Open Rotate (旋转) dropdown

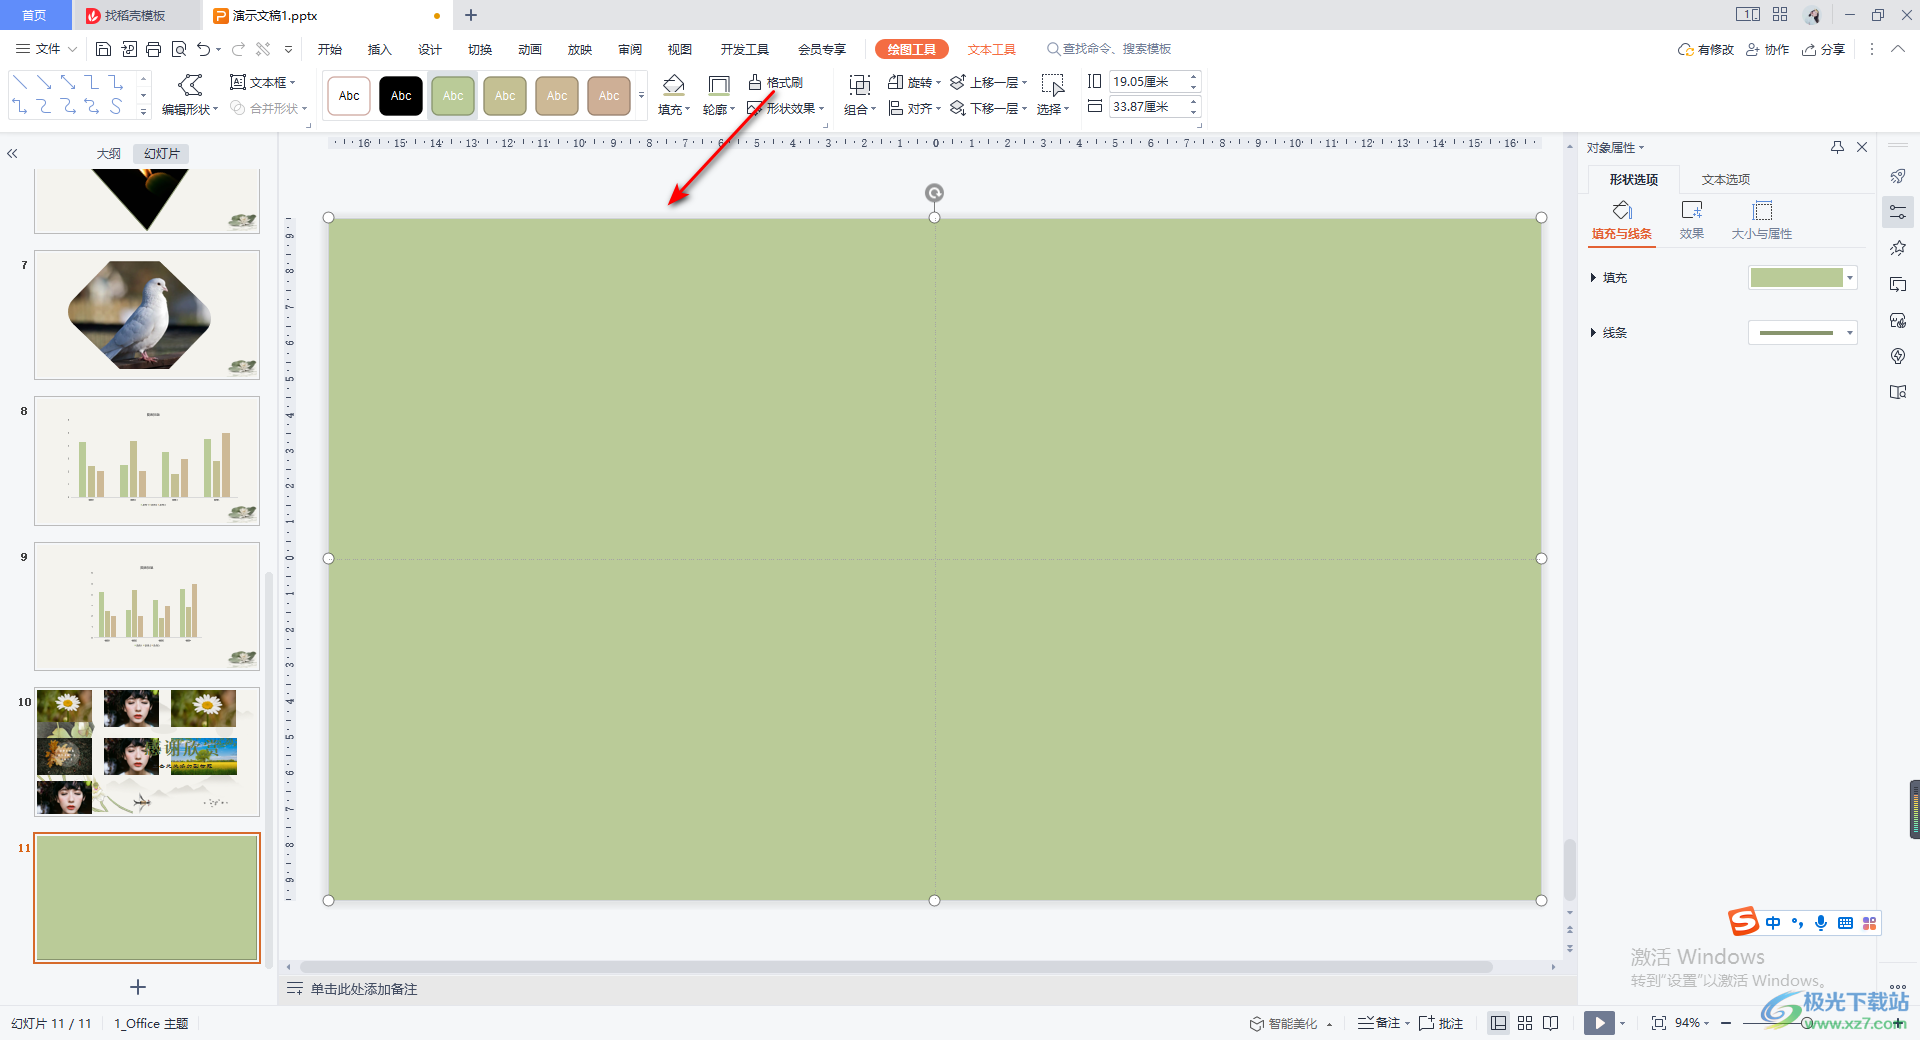click(914, 82)
